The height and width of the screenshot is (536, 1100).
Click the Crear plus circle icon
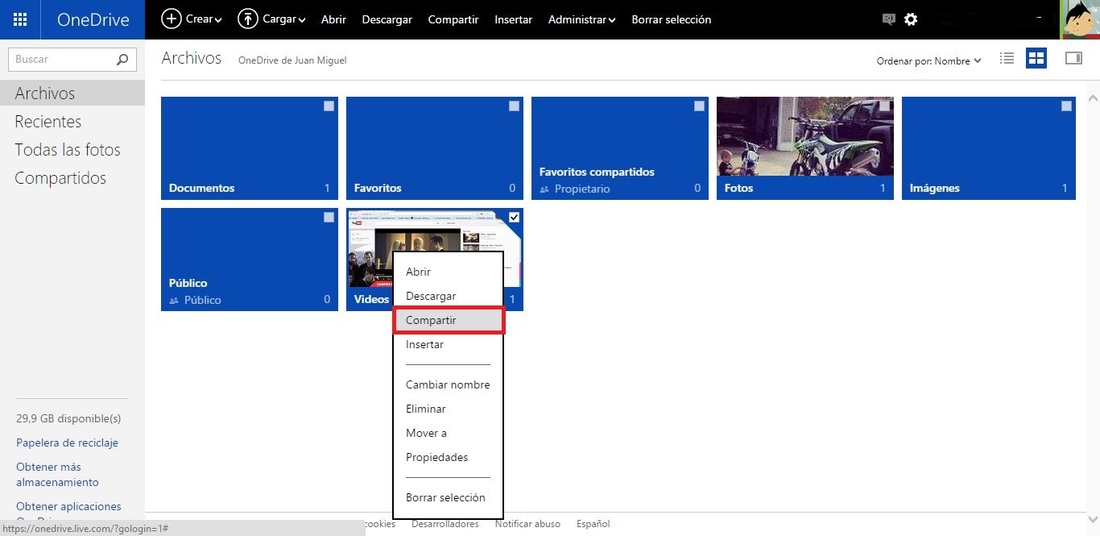click(x=171, y=19)
